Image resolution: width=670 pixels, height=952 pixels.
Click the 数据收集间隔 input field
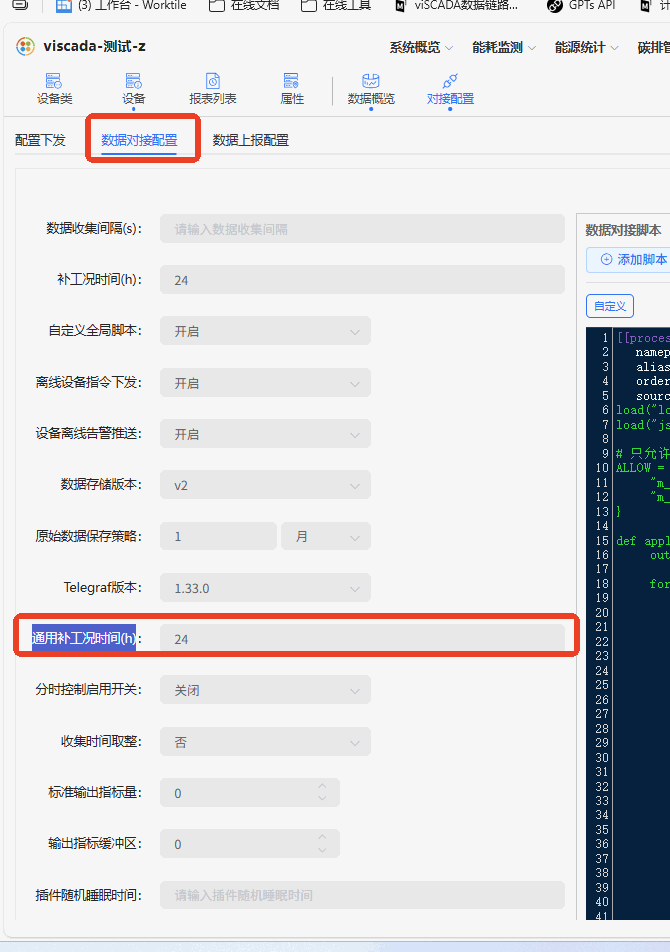[x=362, y=229]
